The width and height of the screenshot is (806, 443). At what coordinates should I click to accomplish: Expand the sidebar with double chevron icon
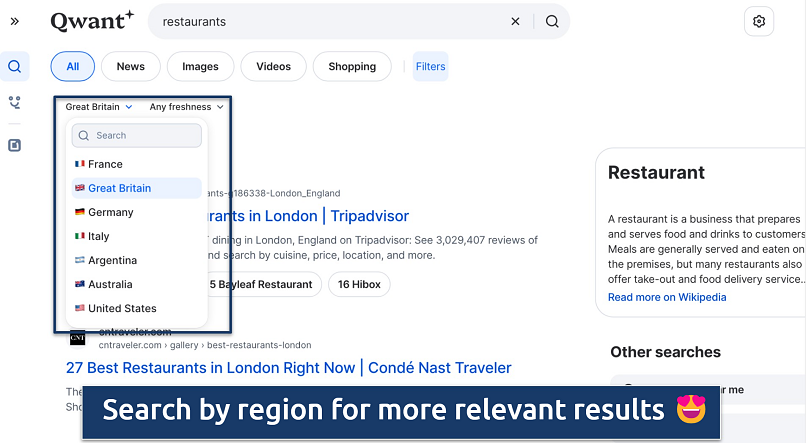tap(15, 21)
